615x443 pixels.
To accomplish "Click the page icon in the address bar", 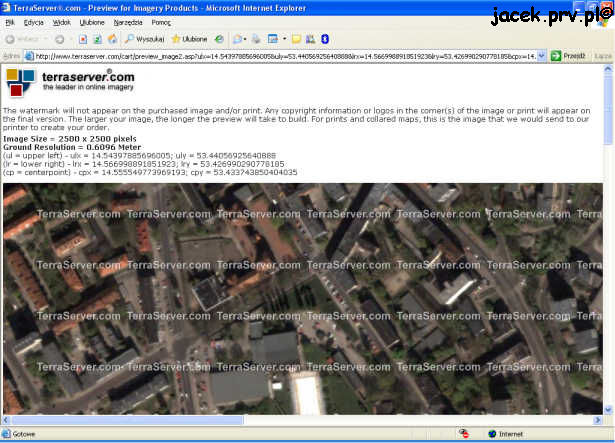I will 29,57.
